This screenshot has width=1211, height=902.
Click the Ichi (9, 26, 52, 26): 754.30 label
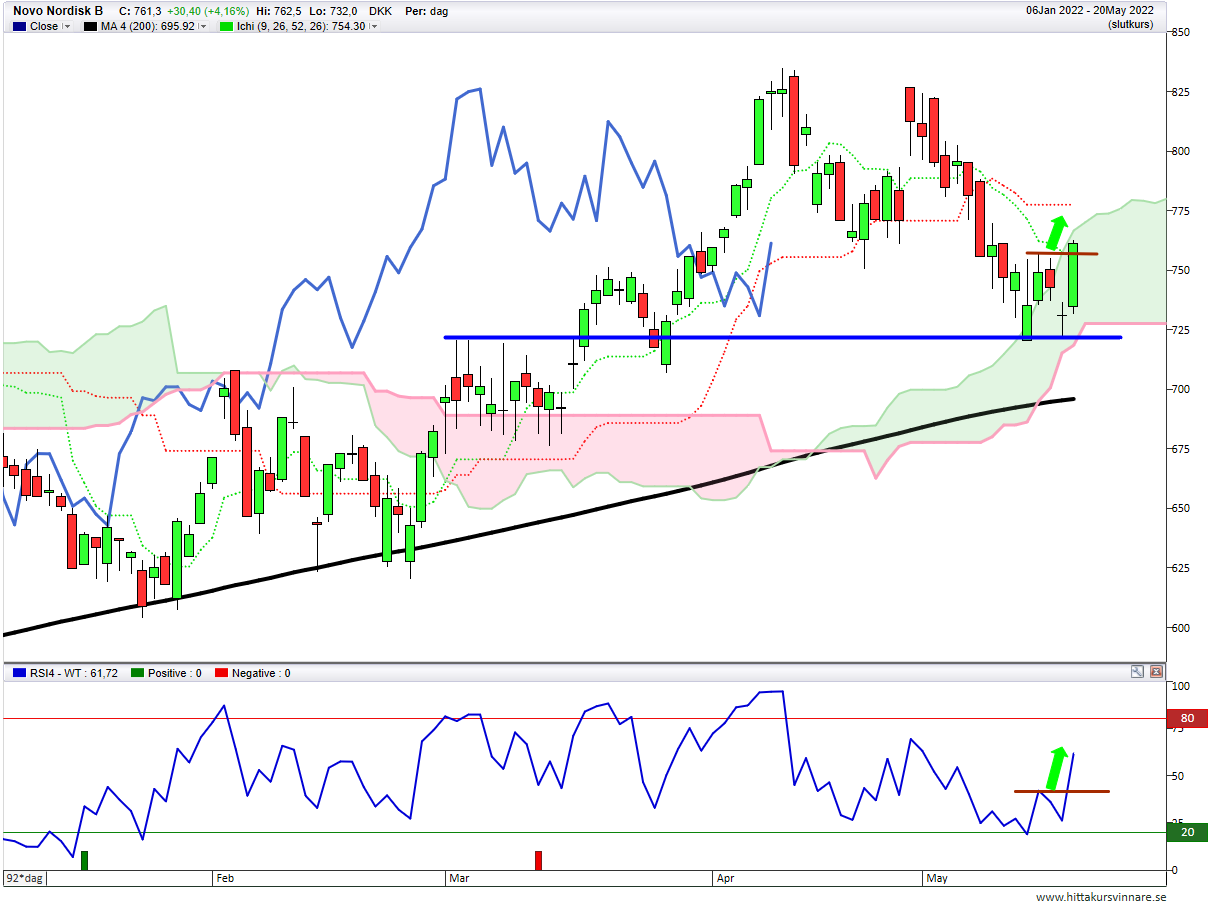pos(300,27)
